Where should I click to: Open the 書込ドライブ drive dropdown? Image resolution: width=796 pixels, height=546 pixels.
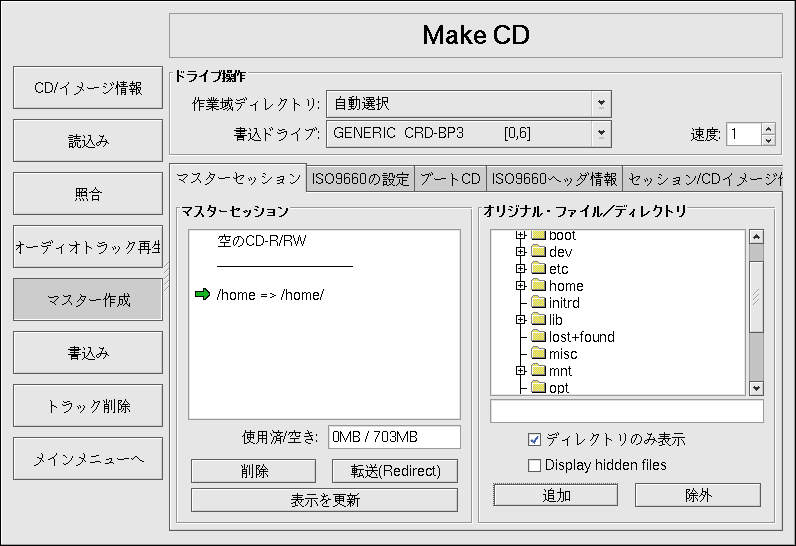coord(600,132)
